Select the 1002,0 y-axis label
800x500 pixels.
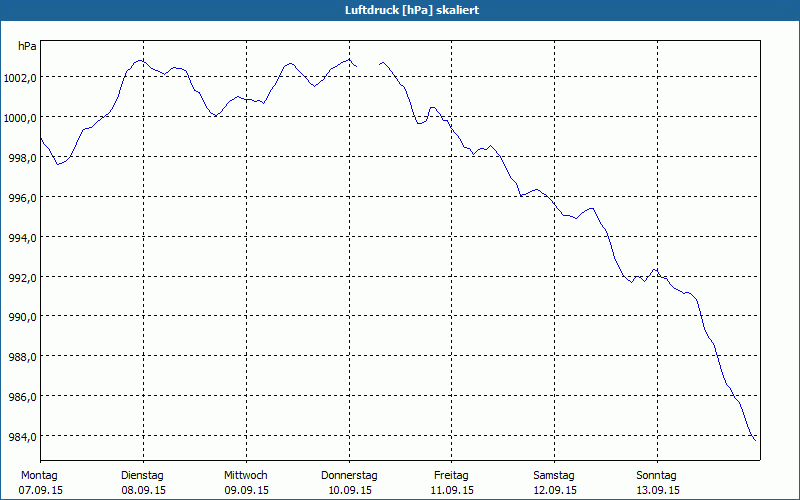(20, 78)
